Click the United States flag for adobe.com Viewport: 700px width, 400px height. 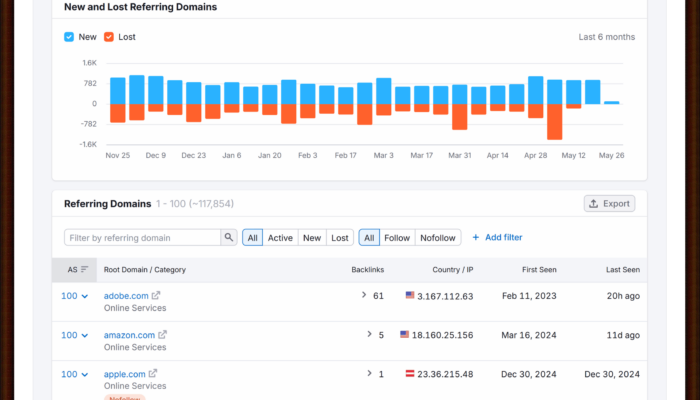(x=410, y=296)
